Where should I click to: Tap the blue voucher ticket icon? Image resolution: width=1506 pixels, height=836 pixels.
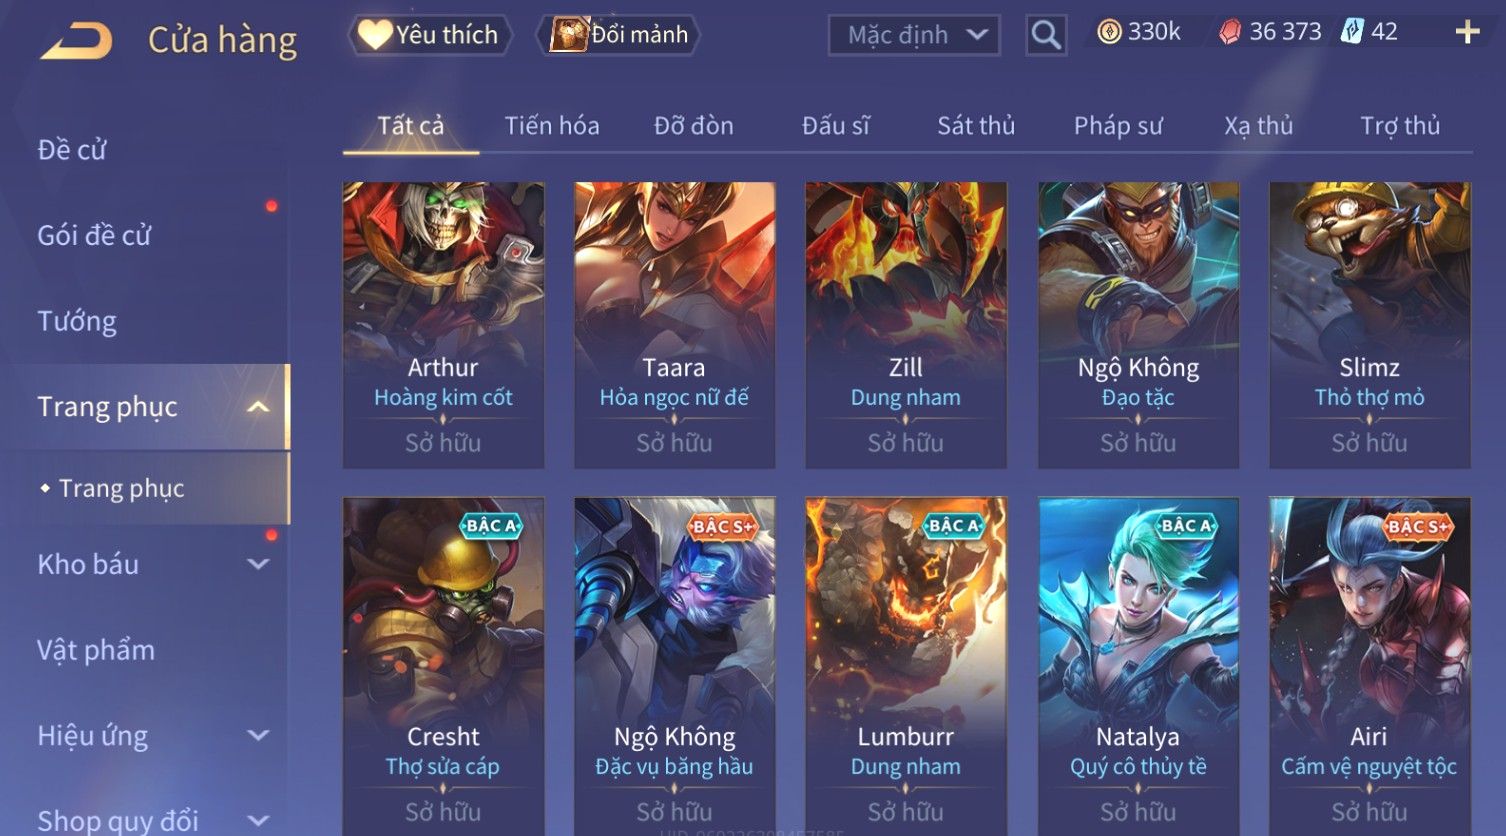[1352, 31]
